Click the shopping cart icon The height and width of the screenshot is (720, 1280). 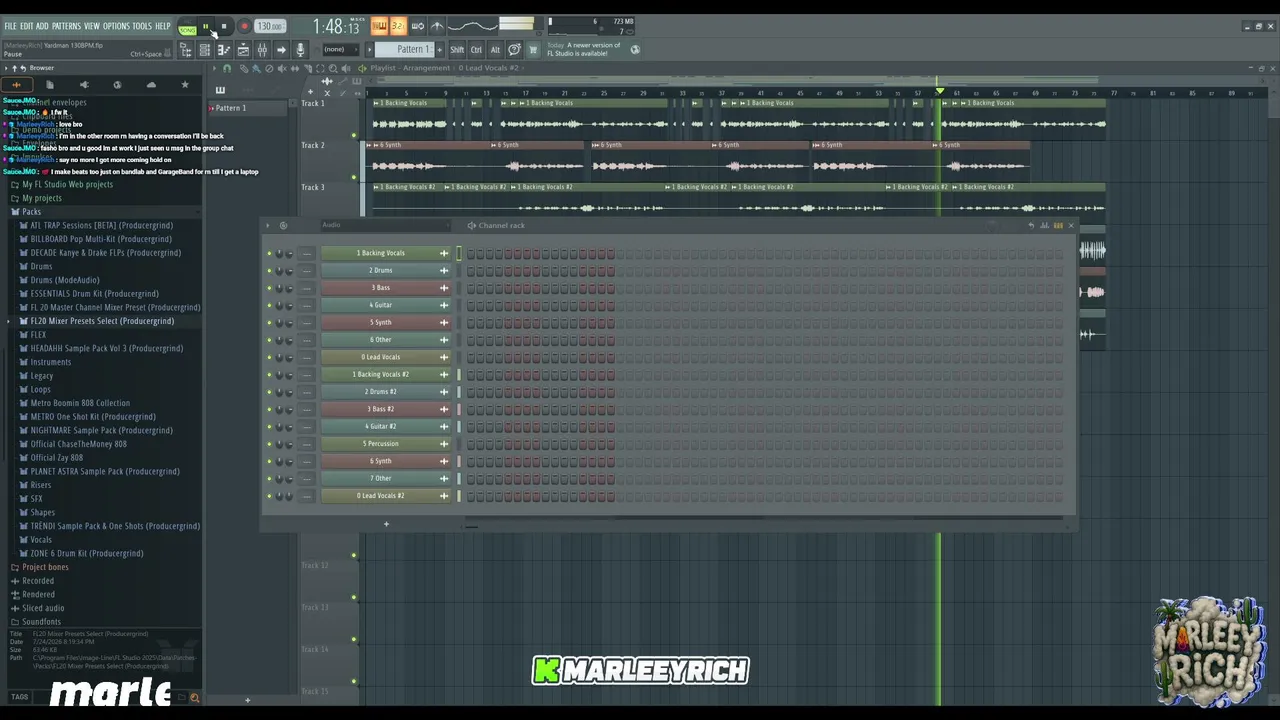click(x=533, y=50)
